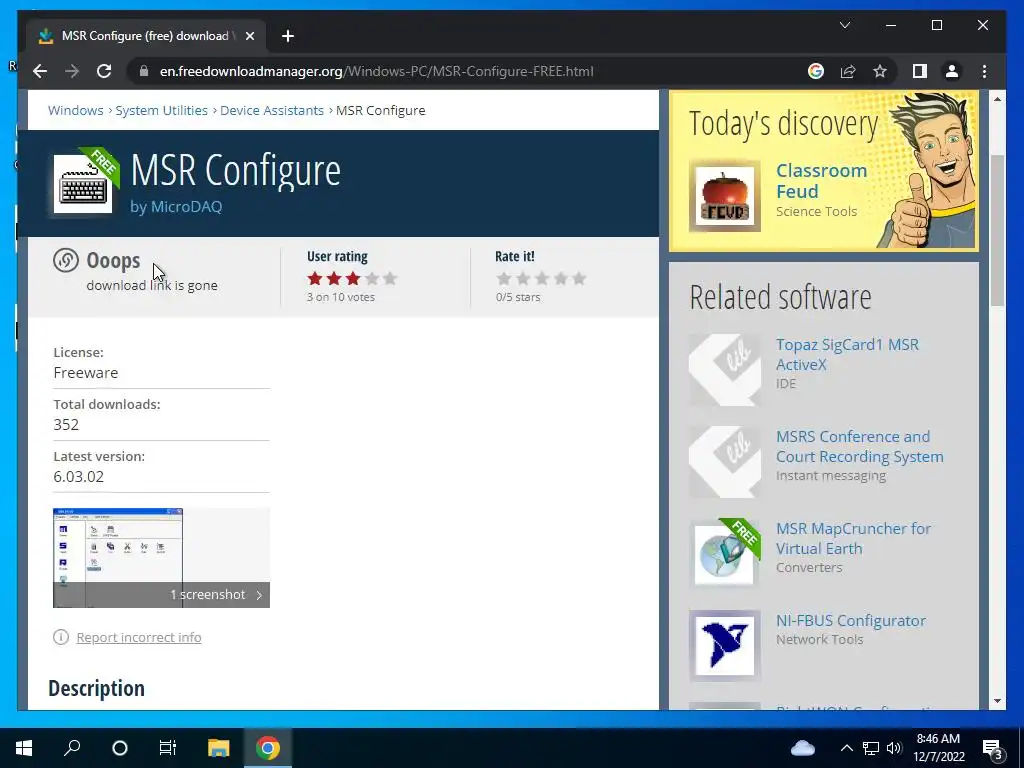
Task: Click the browser forward arrow
Action: (72, 71)
